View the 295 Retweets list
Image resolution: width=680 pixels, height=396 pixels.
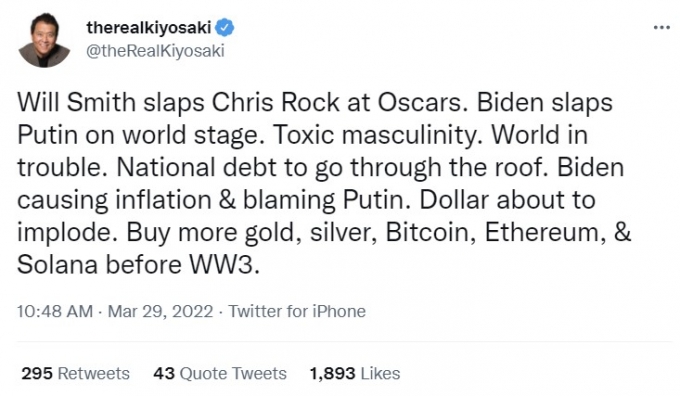click(x=75, y=373)
